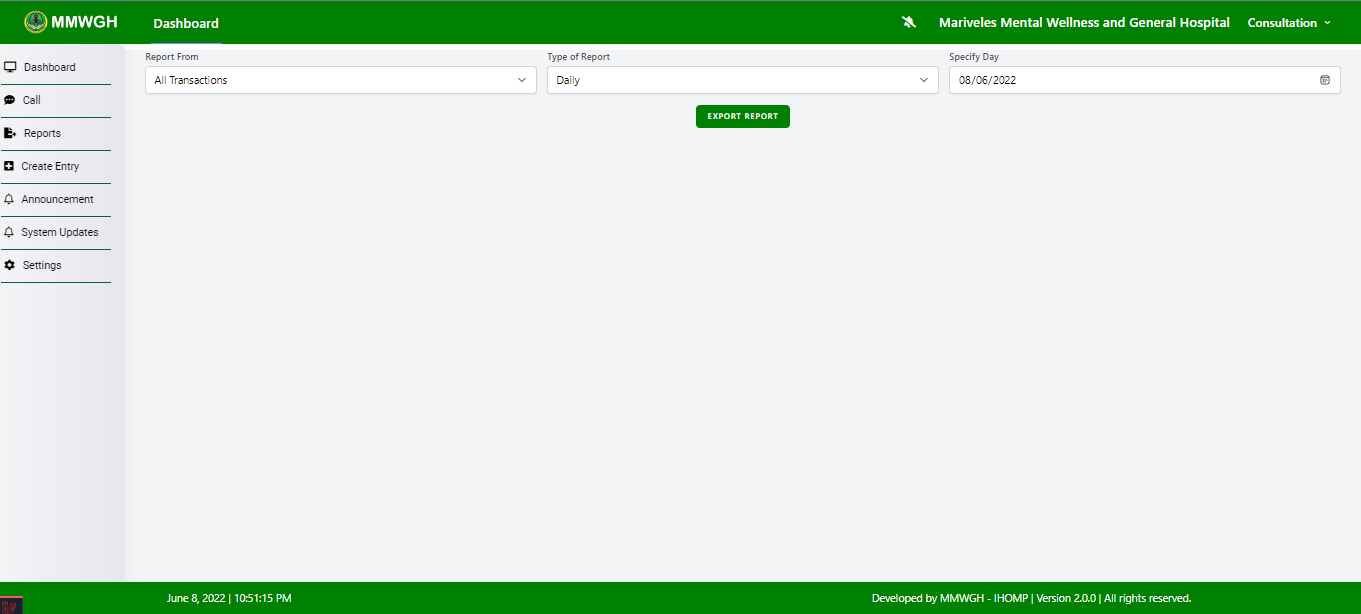The height and width of the screenshot is (614, 1361).
Task: Click the Dashboard monitor icon in sidebar
Action: [10, 67]
